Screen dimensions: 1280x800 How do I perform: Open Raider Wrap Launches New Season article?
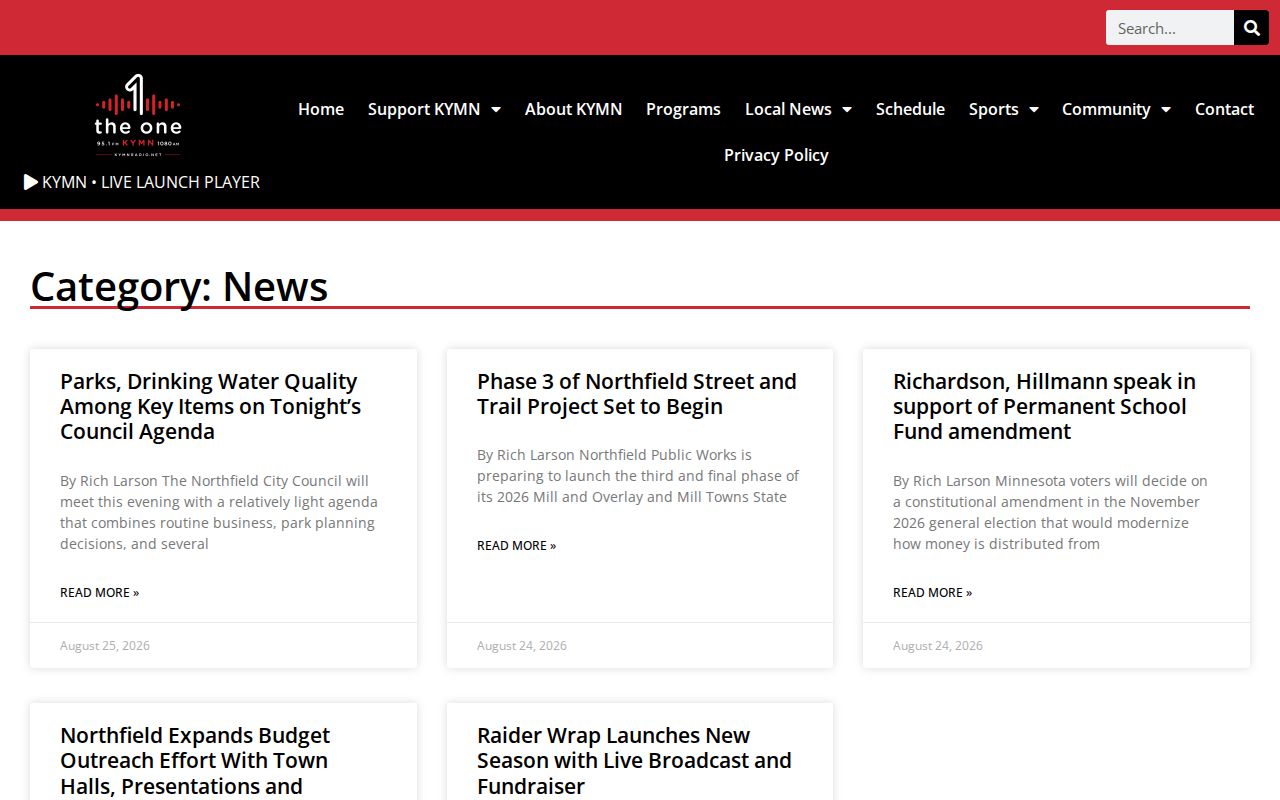tap(634, 760)
